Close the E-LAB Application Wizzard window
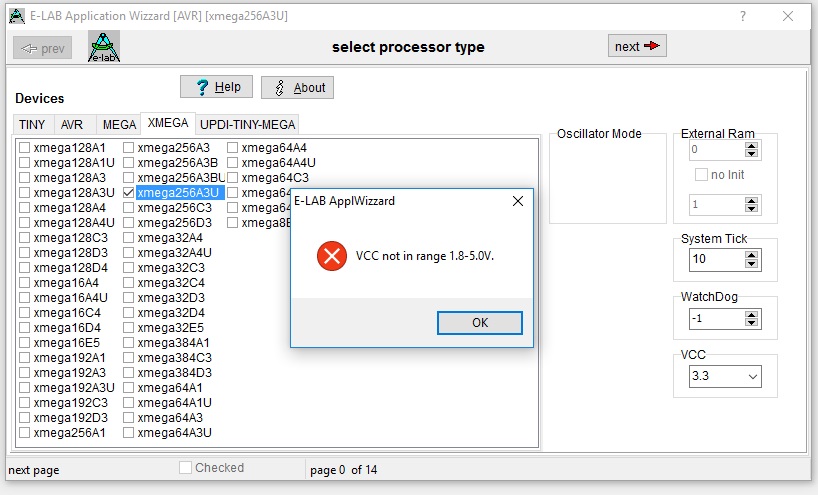Screen dimensions: 818x495 tap(788, 16)
